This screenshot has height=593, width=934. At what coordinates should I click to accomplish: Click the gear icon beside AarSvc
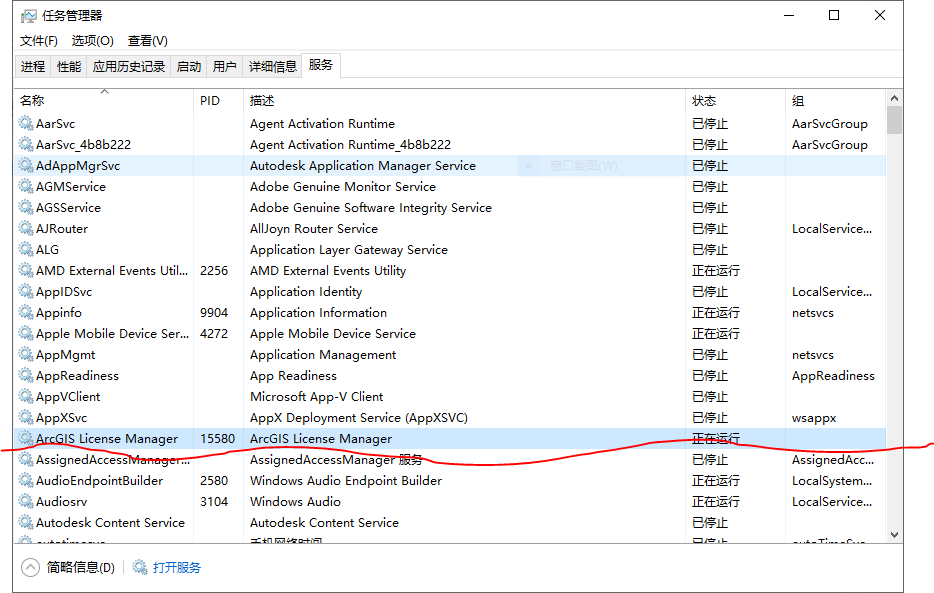click(25, 123)
